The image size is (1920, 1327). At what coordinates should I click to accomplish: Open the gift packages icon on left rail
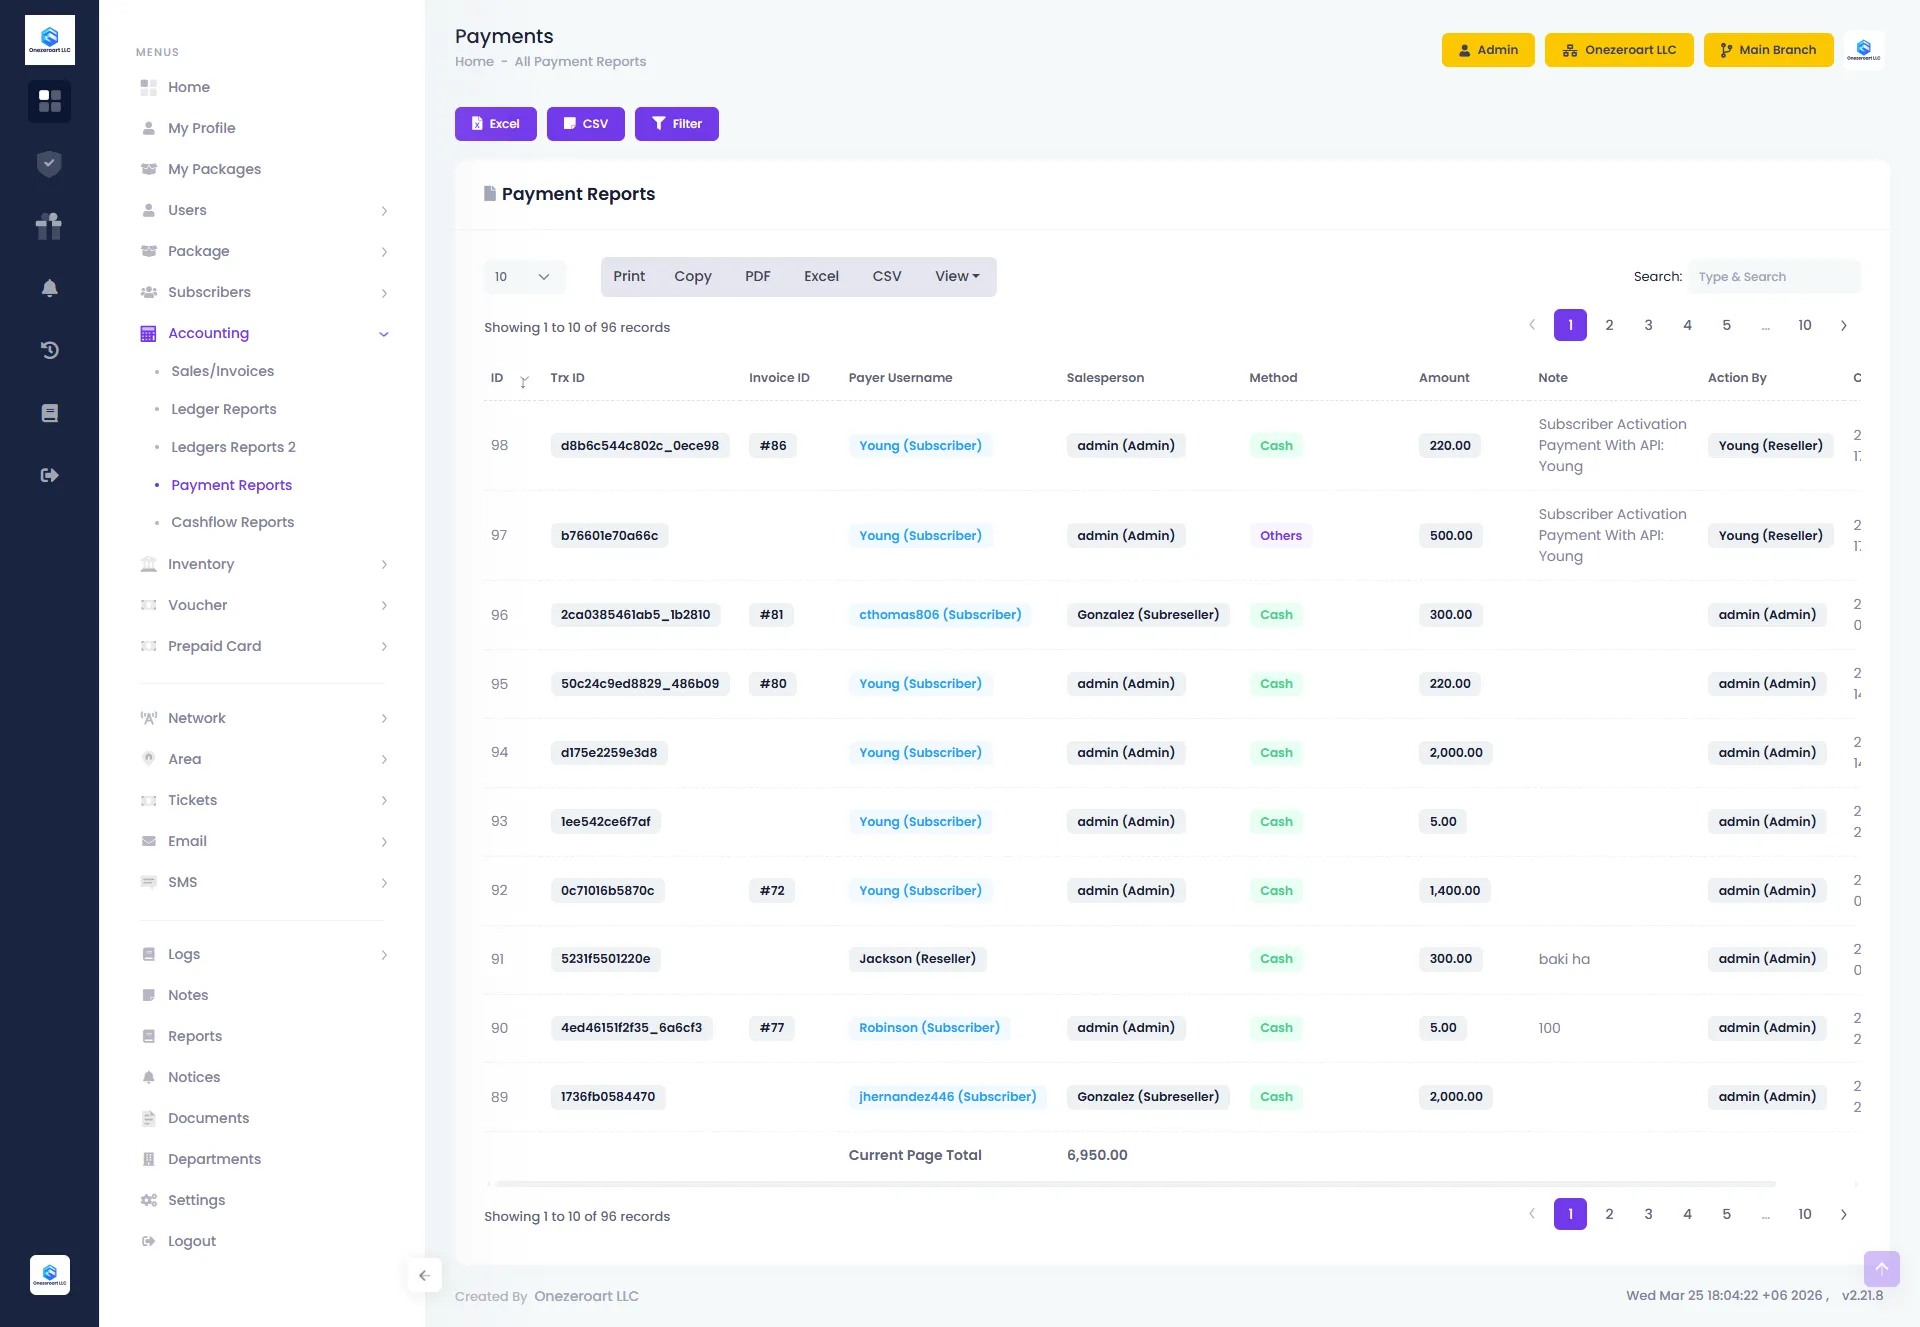coord(49,226)
